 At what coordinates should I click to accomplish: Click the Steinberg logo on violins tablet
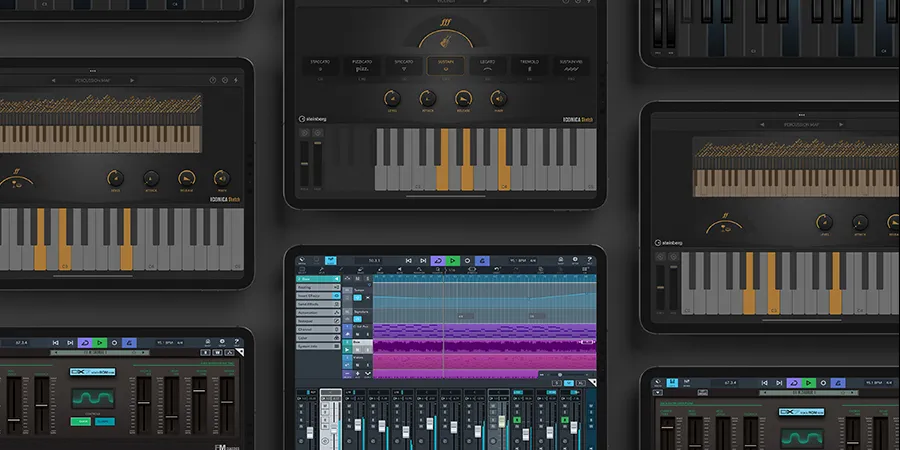coord(313,119)
